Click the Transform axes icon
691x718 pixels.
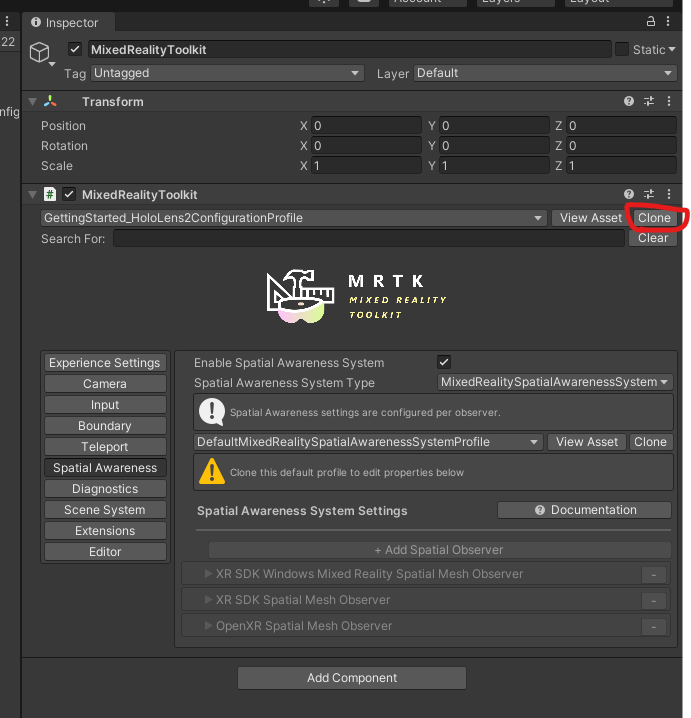click(x=50, y=101)
